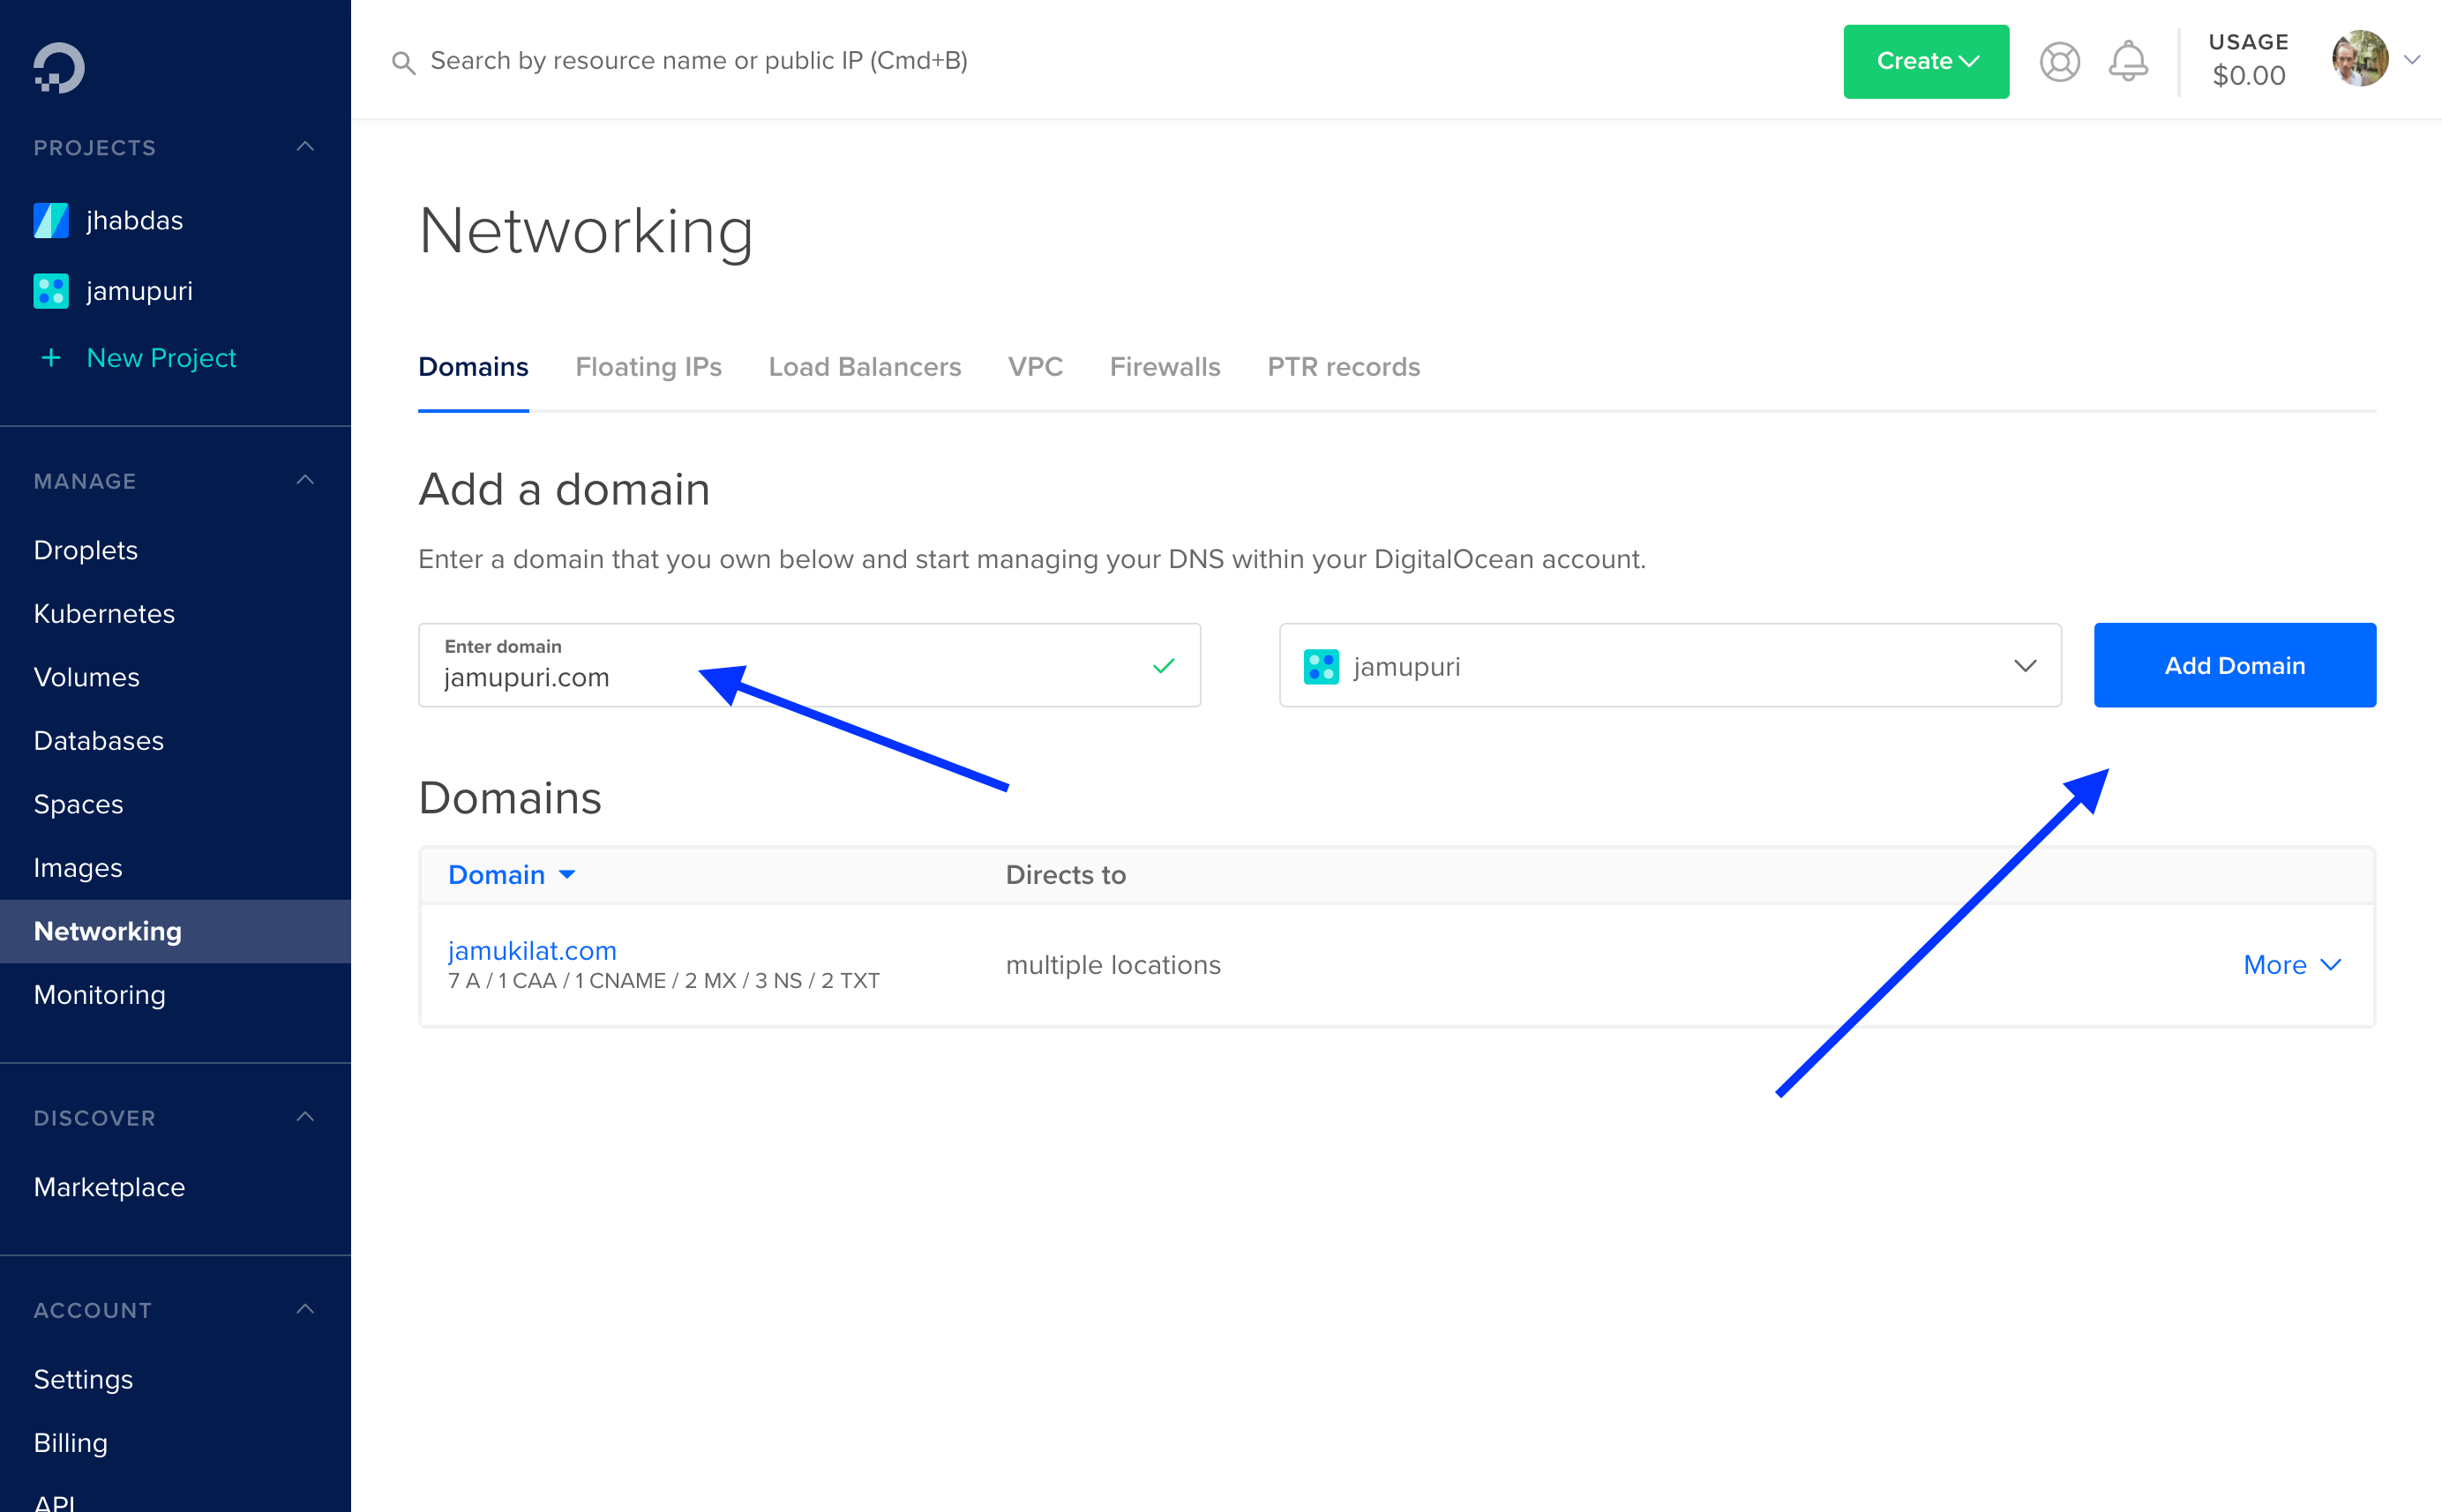Click the DigitalOcean logo
The width and height of the screenshot is (2442, 1512).
pyautogui.click(x=59, y=68)
